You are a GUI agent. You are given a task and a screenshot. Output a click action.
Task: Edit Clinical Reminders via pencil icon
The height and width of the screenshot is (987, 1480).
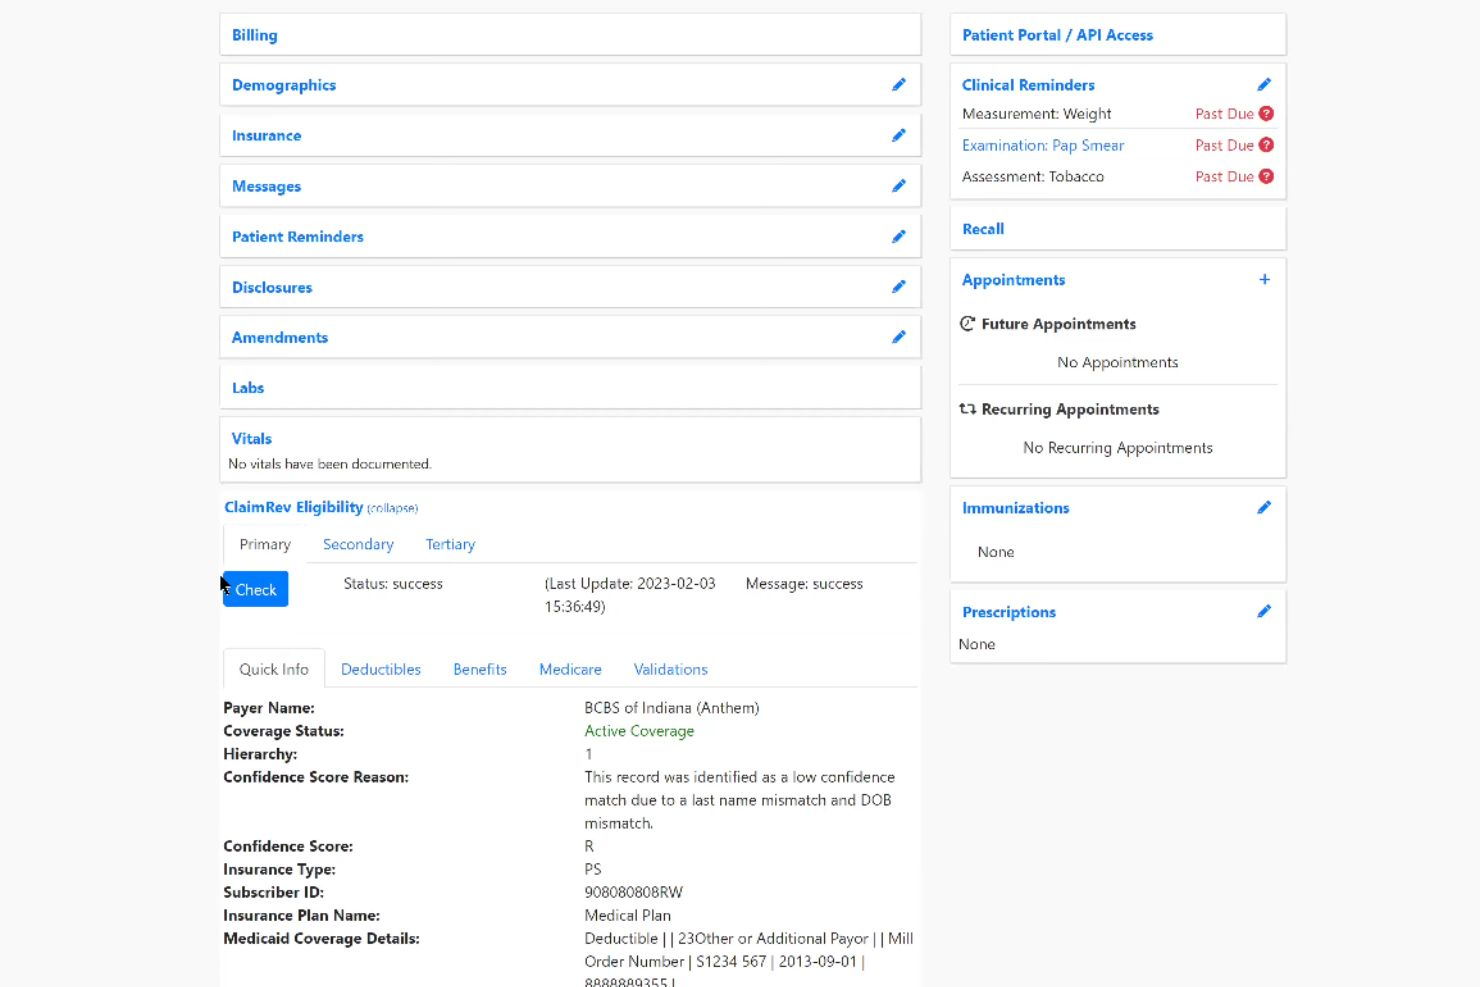1264,85
